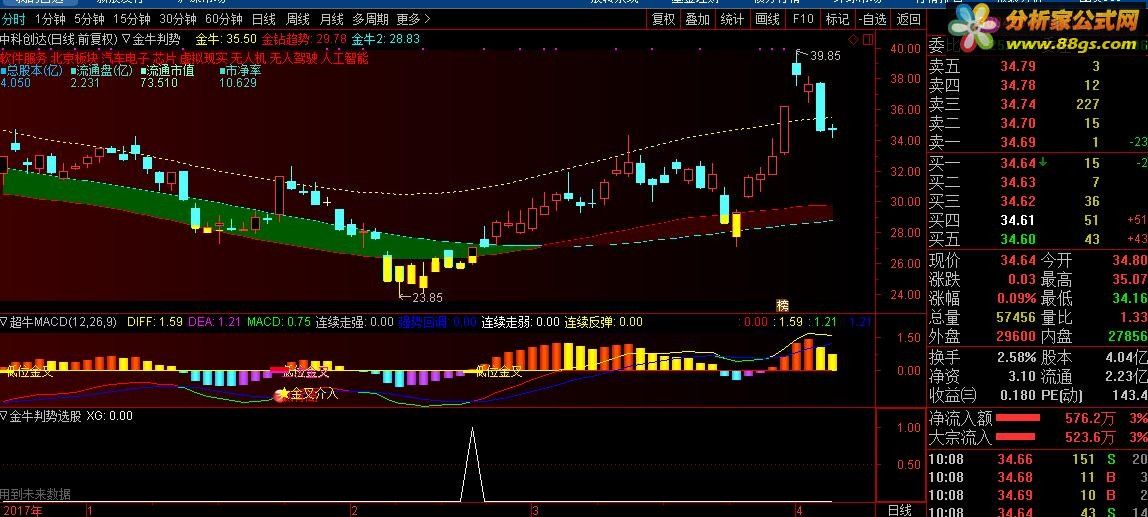Switch to the 5分钟 period tab
Viewport: 1148px width, 517px height.
(x=89, y=19)
